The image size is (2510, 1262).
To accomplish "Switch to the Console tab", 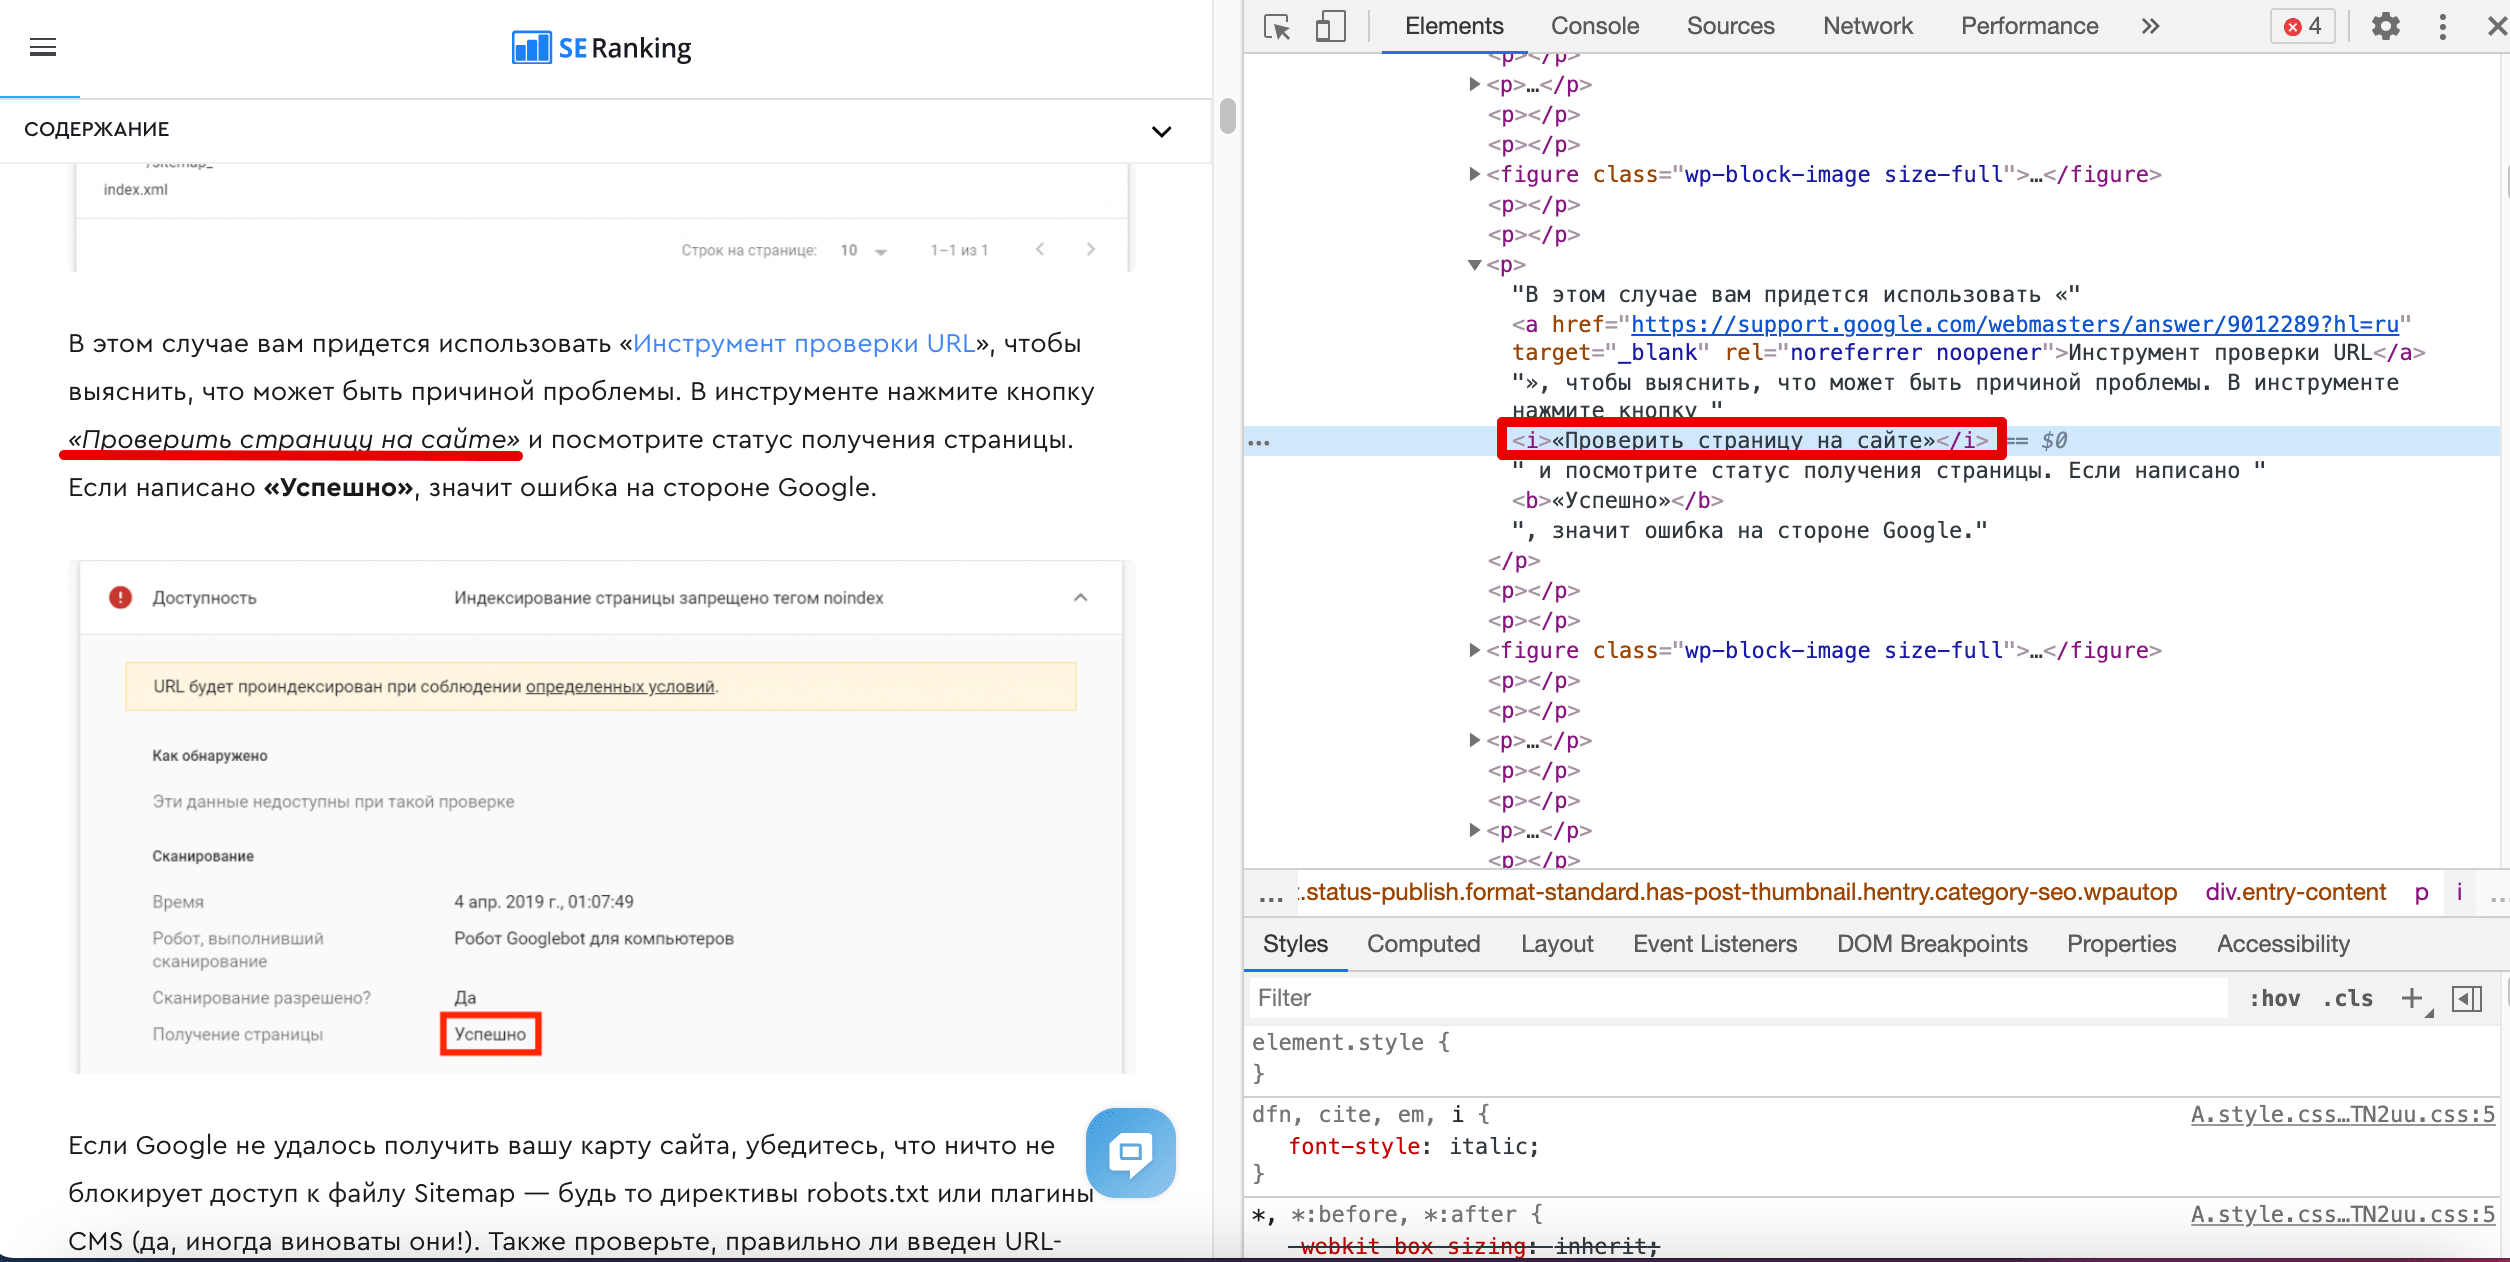I will (x=1595, y=27).
